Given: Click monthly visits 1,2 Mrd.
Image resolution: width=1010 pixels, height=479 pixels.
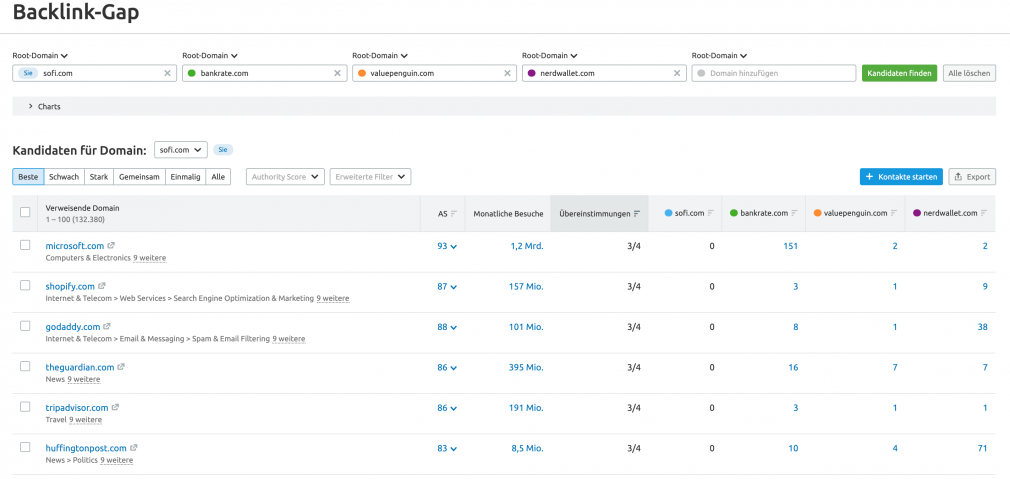Looking at the screenshot, I should click(526, 246).
